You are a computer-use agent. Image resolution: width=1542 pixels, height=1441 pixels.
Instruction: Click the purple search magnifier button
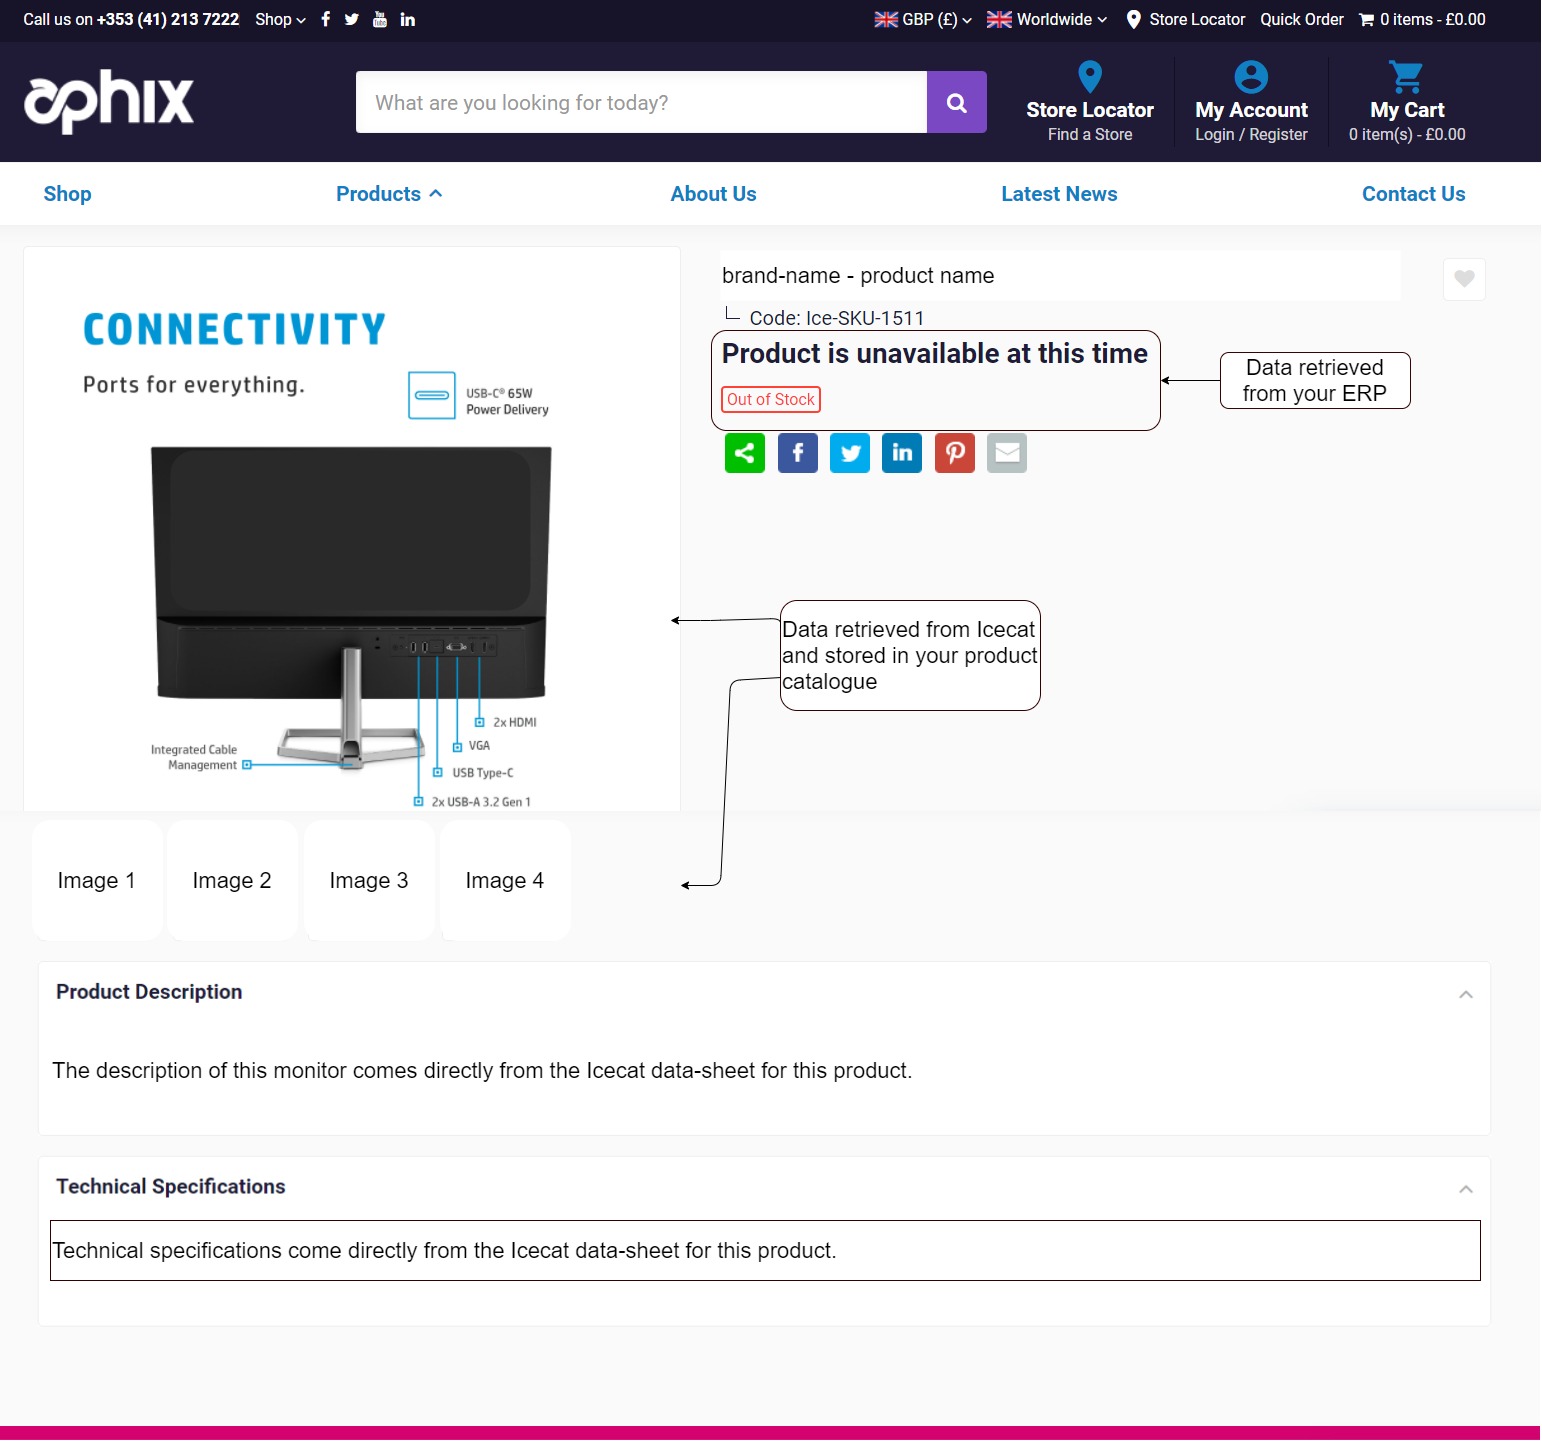(956, 102)
